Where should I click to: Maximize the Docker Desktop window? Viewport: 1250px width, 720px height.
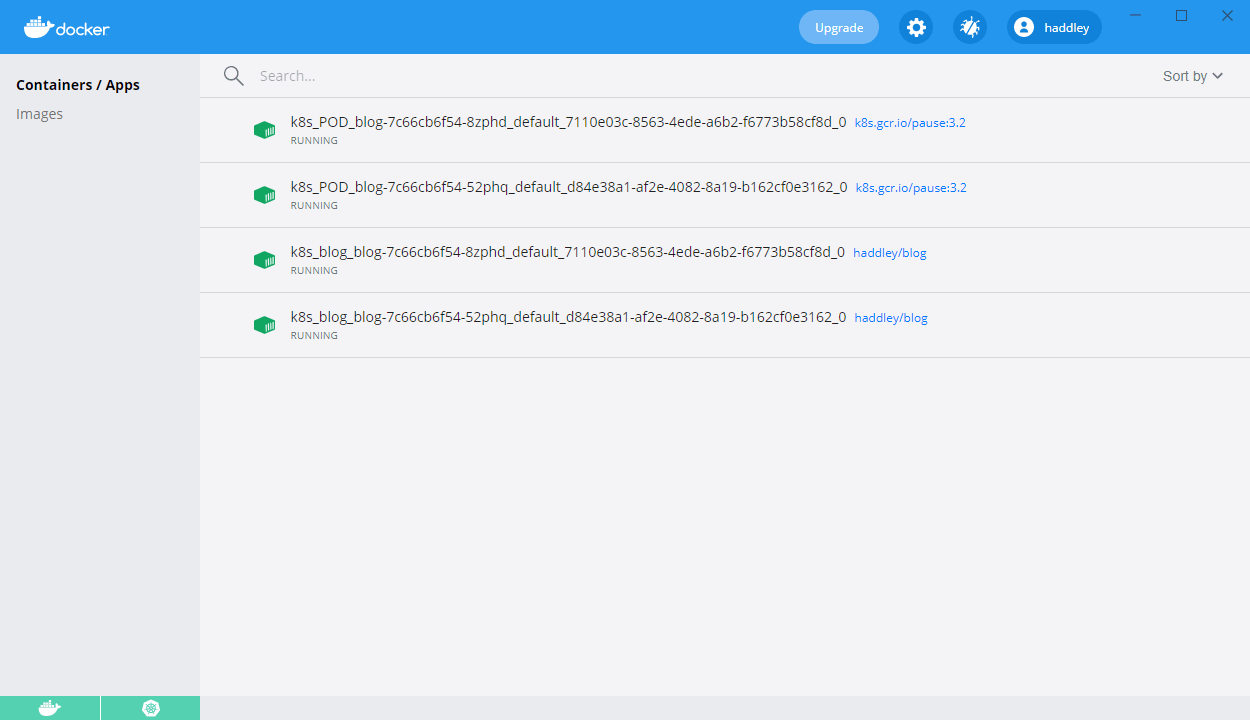click(x=1181, y=15)
